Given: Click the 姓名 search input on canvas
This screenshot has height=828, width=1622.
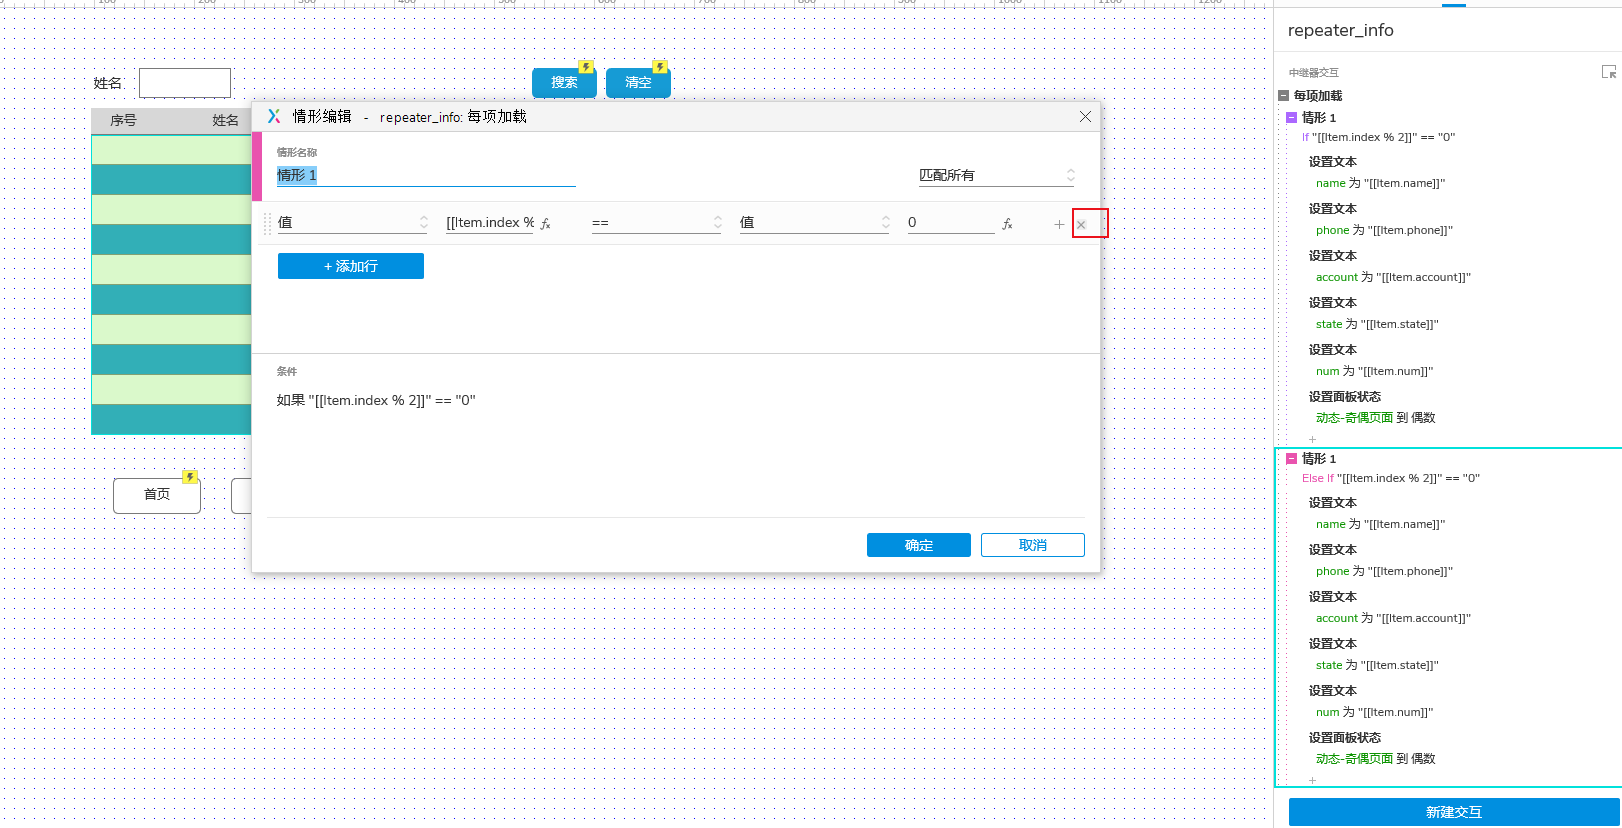Looking at the screenshot, I should (185, 83).
